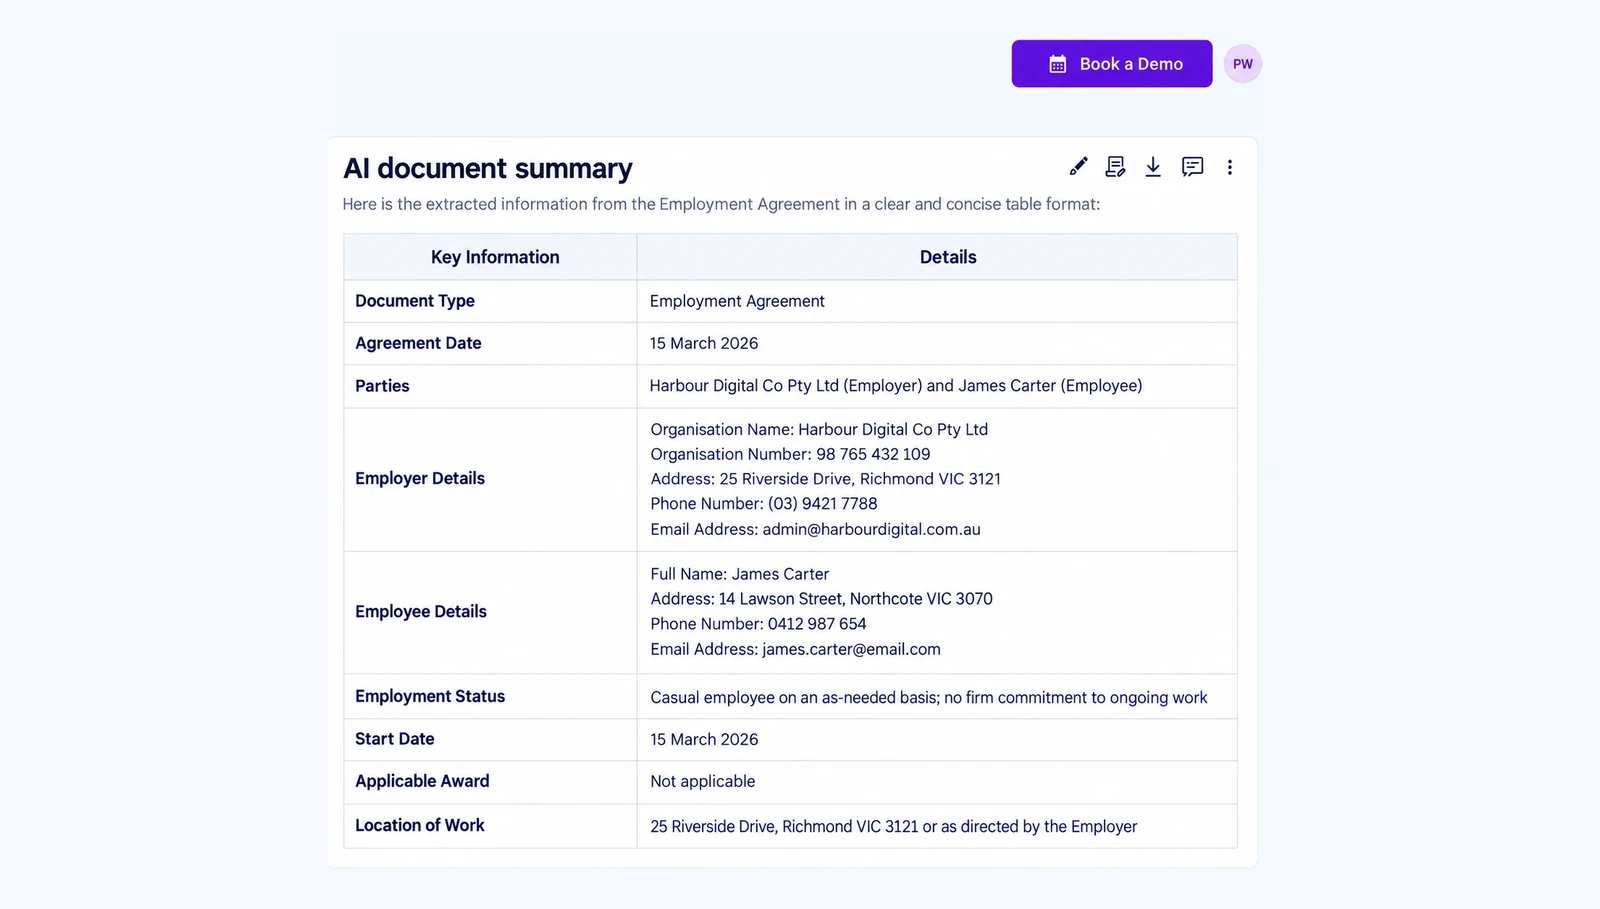Click employer address '25 Riverside Drive, Richmond'
Image resolution: width=1600 pixels, height=909 pixels.
tap(826, 479)
